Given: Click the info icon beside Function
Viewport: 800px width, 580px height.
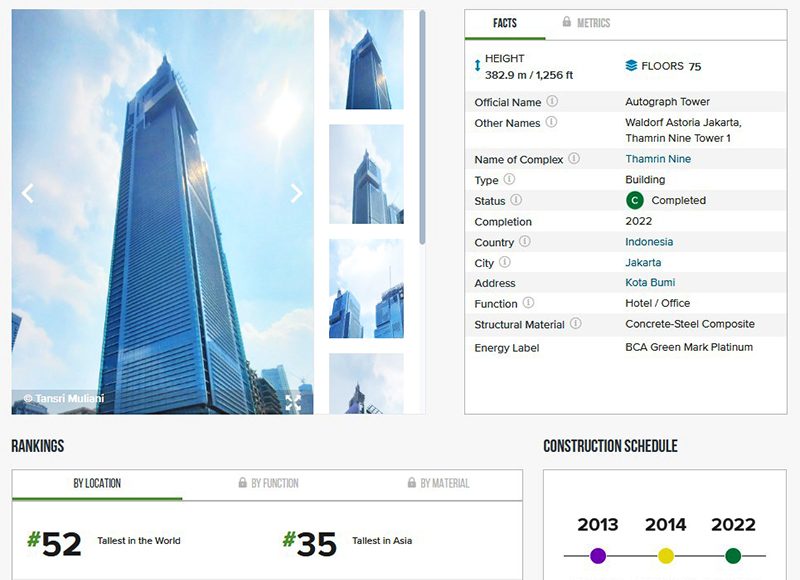Looking at the screenshot, I should coord(528,303).
